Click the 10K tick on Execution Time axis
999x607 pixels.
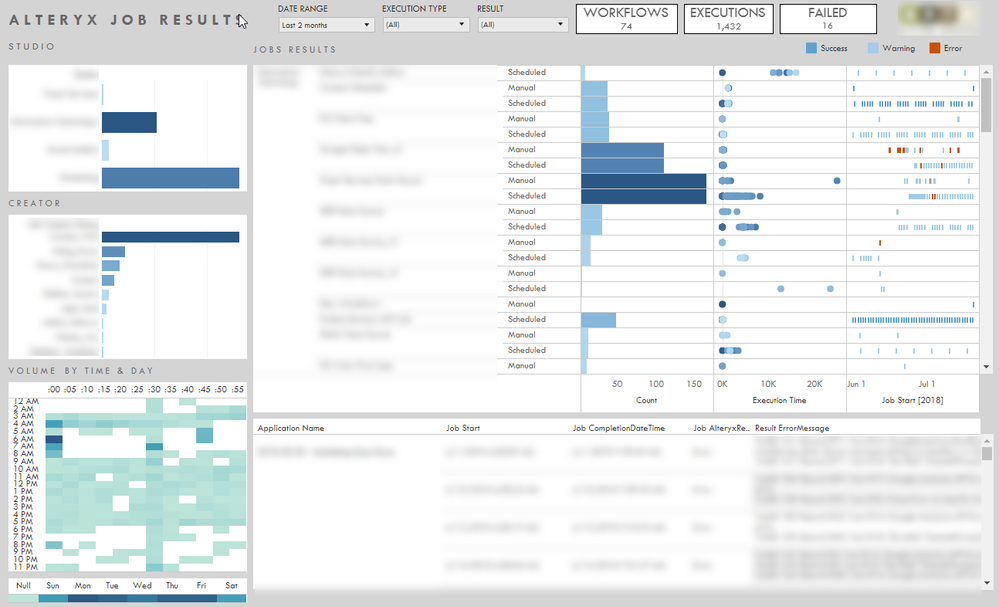coord(768,384)
